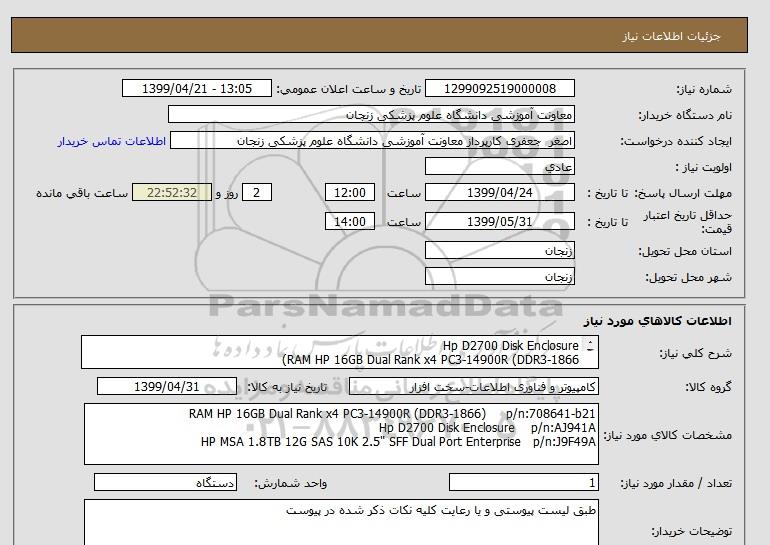Screen dimensions: 770x545
Task: Click the quantity field showing 1
Action: [524, 482]
